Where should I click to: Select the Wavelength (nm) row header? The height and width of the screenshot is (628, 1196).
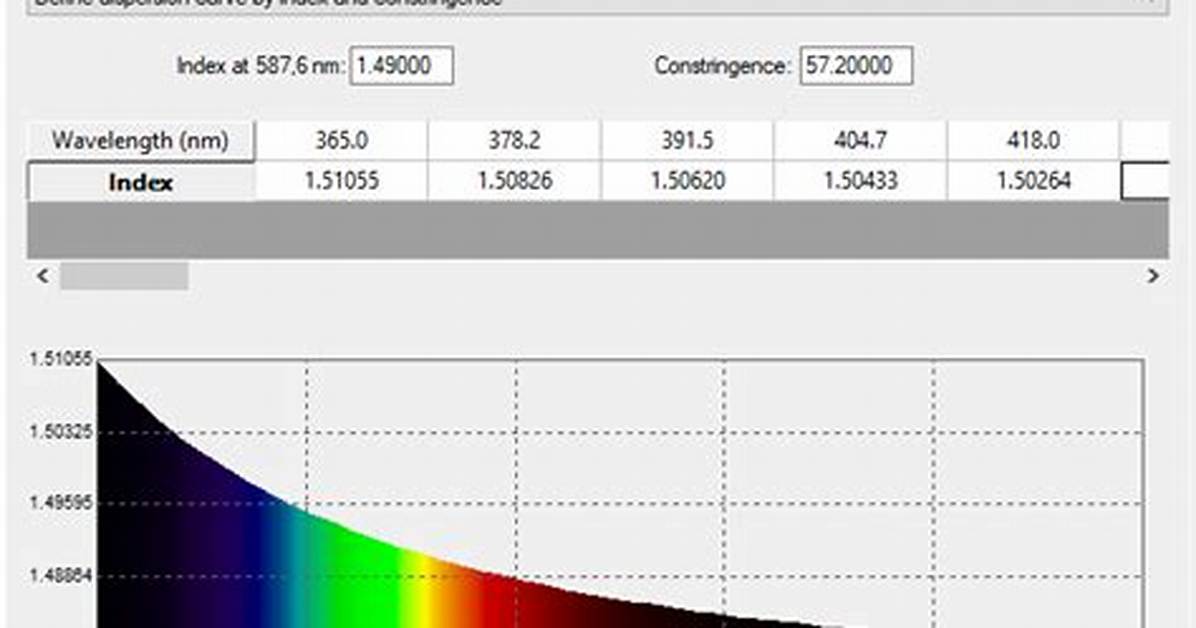pos(140,140)
